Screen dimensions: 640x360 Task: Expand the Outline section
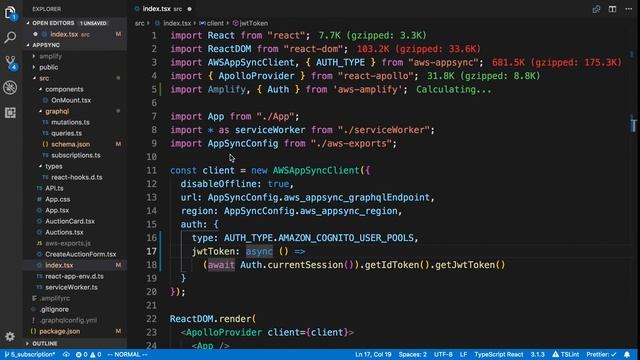75,343
